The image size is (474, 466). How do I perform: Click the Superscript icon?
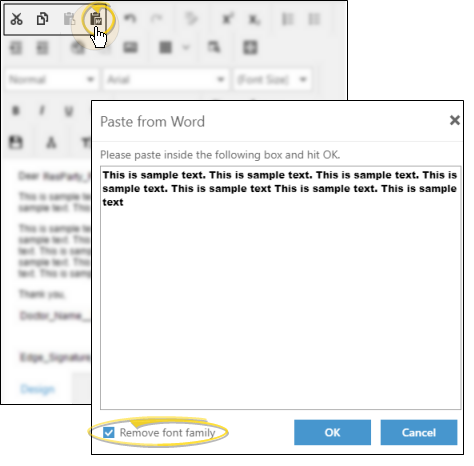tap(228, 19)
